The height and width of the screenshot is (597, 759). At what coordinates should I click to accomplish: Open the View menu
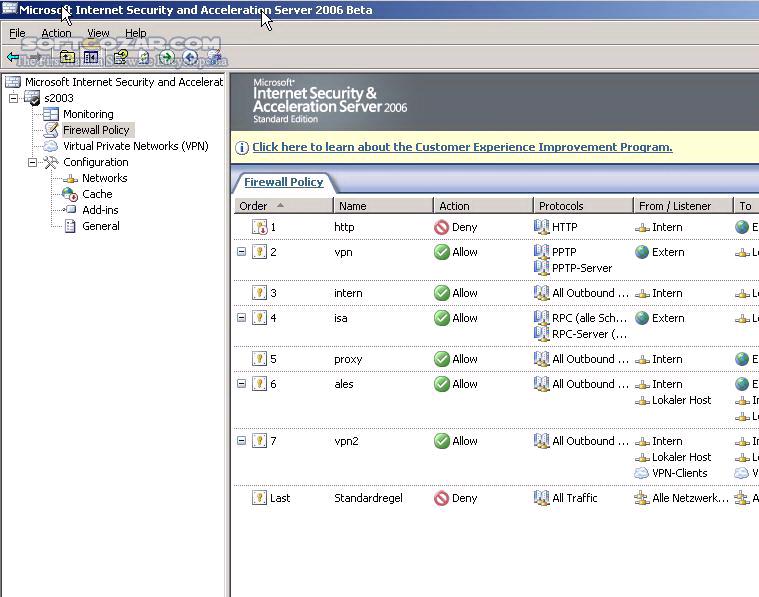98,33
